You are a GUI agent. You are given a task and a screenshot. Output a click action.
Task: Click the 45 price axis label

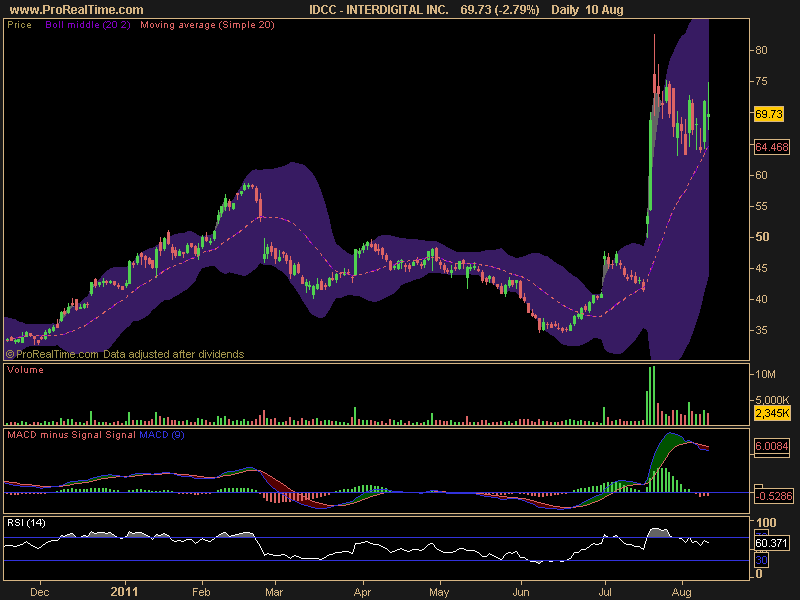[761, 268]
